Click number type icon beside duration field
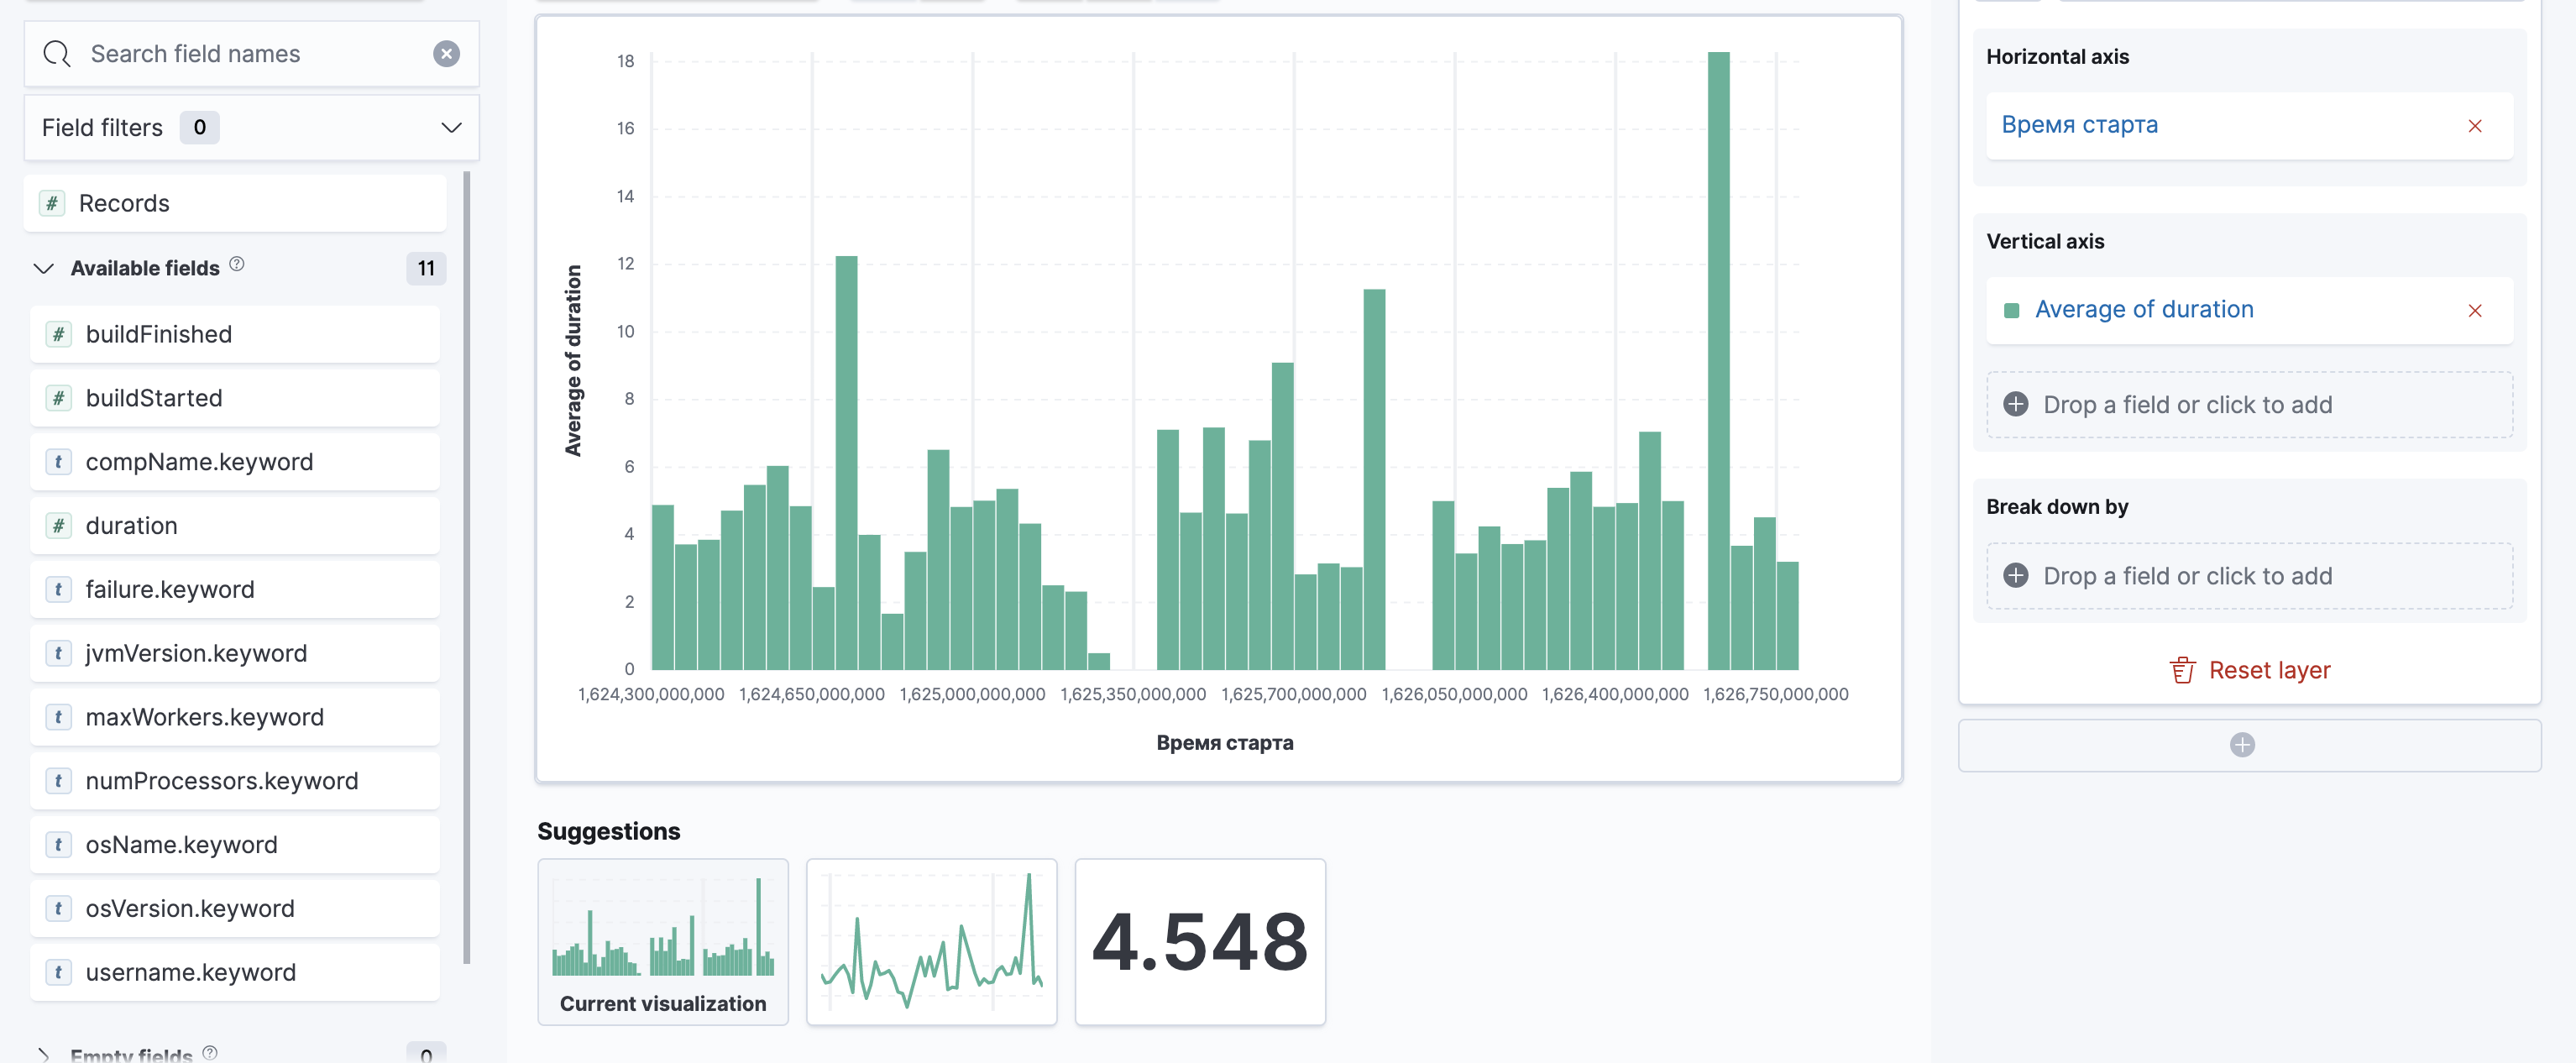2576x1063 pixels. 59,526
